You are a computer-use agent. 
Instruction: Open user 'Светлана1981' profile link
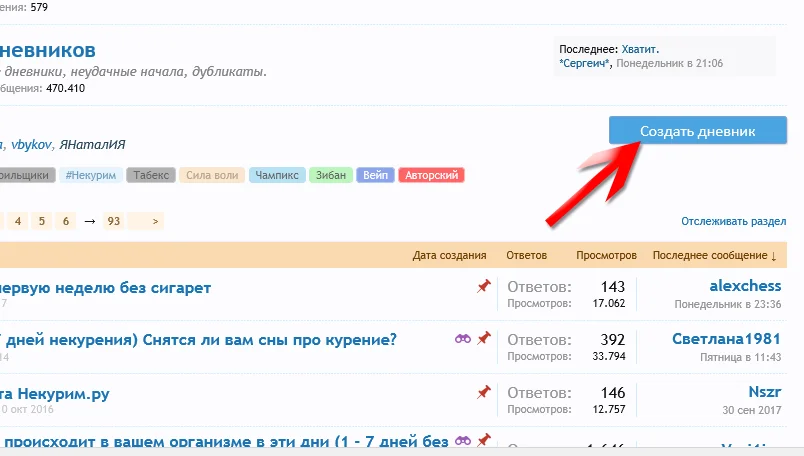point(726,339)
